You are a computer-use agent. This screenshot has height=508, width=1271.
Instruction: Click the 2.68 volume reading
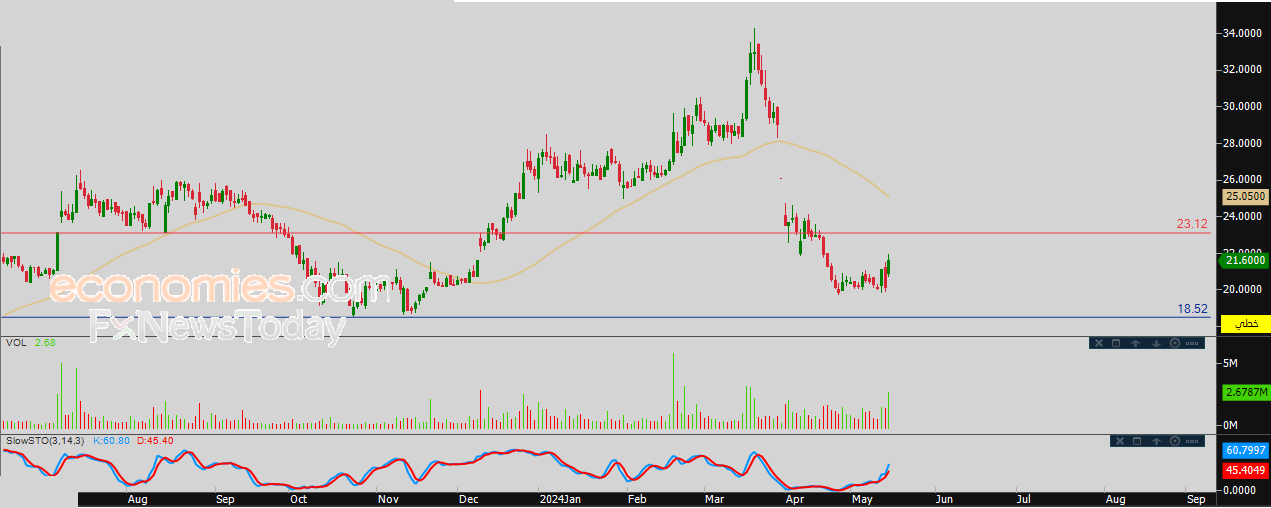[x=45, y=342]
